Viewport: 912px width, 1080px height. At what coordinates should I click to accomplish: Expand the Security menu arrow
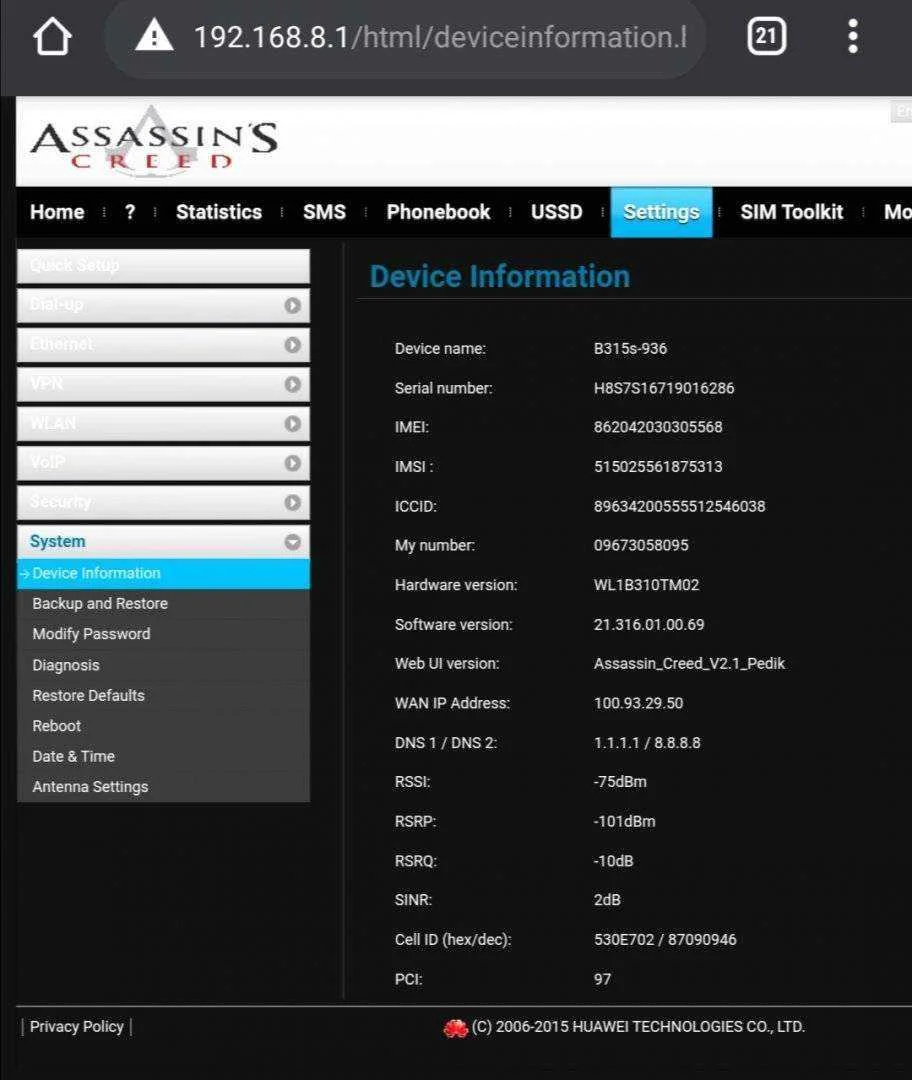tap(293, 502)
